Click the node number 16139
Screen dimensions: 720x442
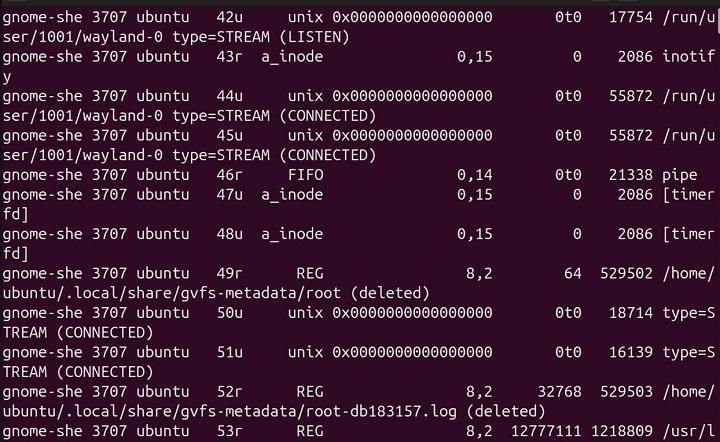tap(627, 351)
